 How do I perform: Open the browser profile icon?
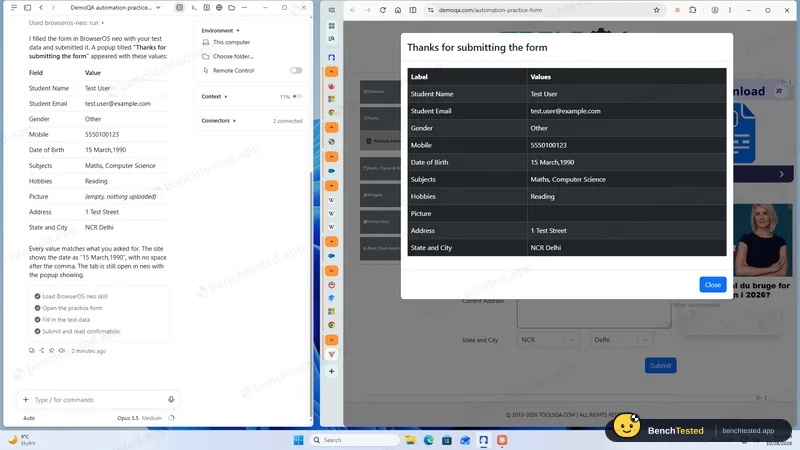(x=715, y=10)
